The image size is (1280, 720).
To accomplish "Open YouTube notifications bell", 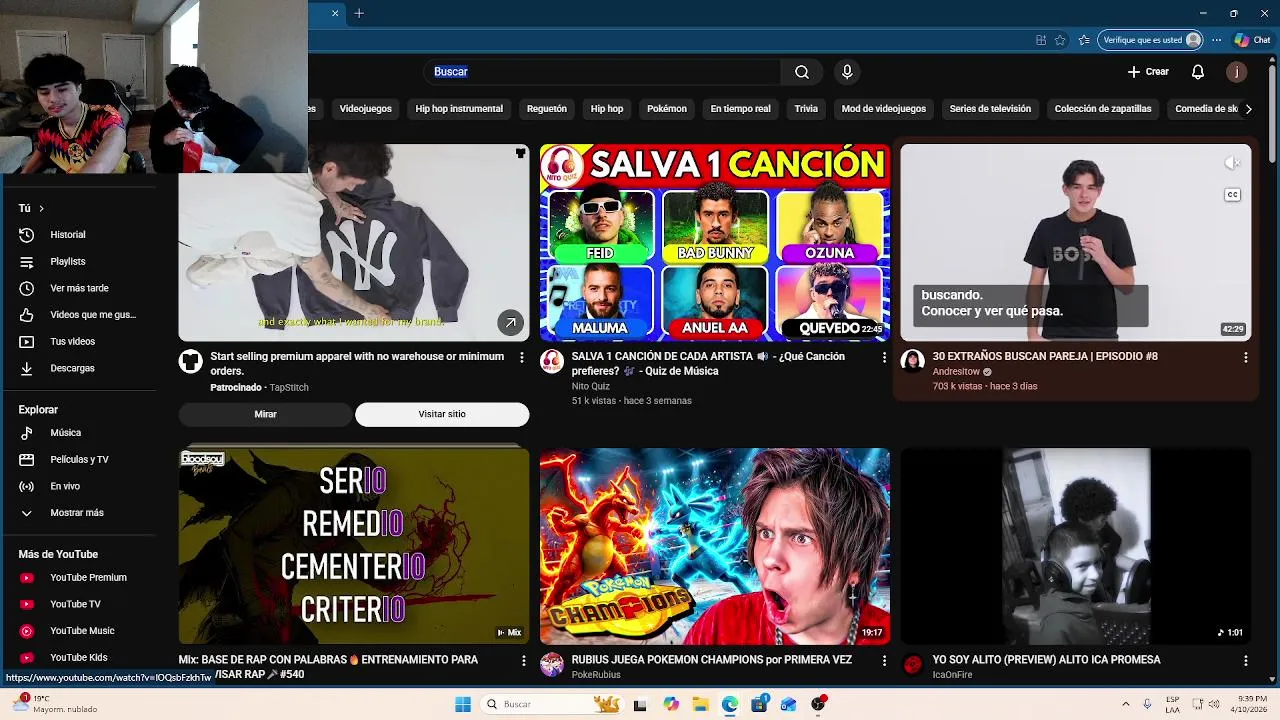I will click(1198, 72).
